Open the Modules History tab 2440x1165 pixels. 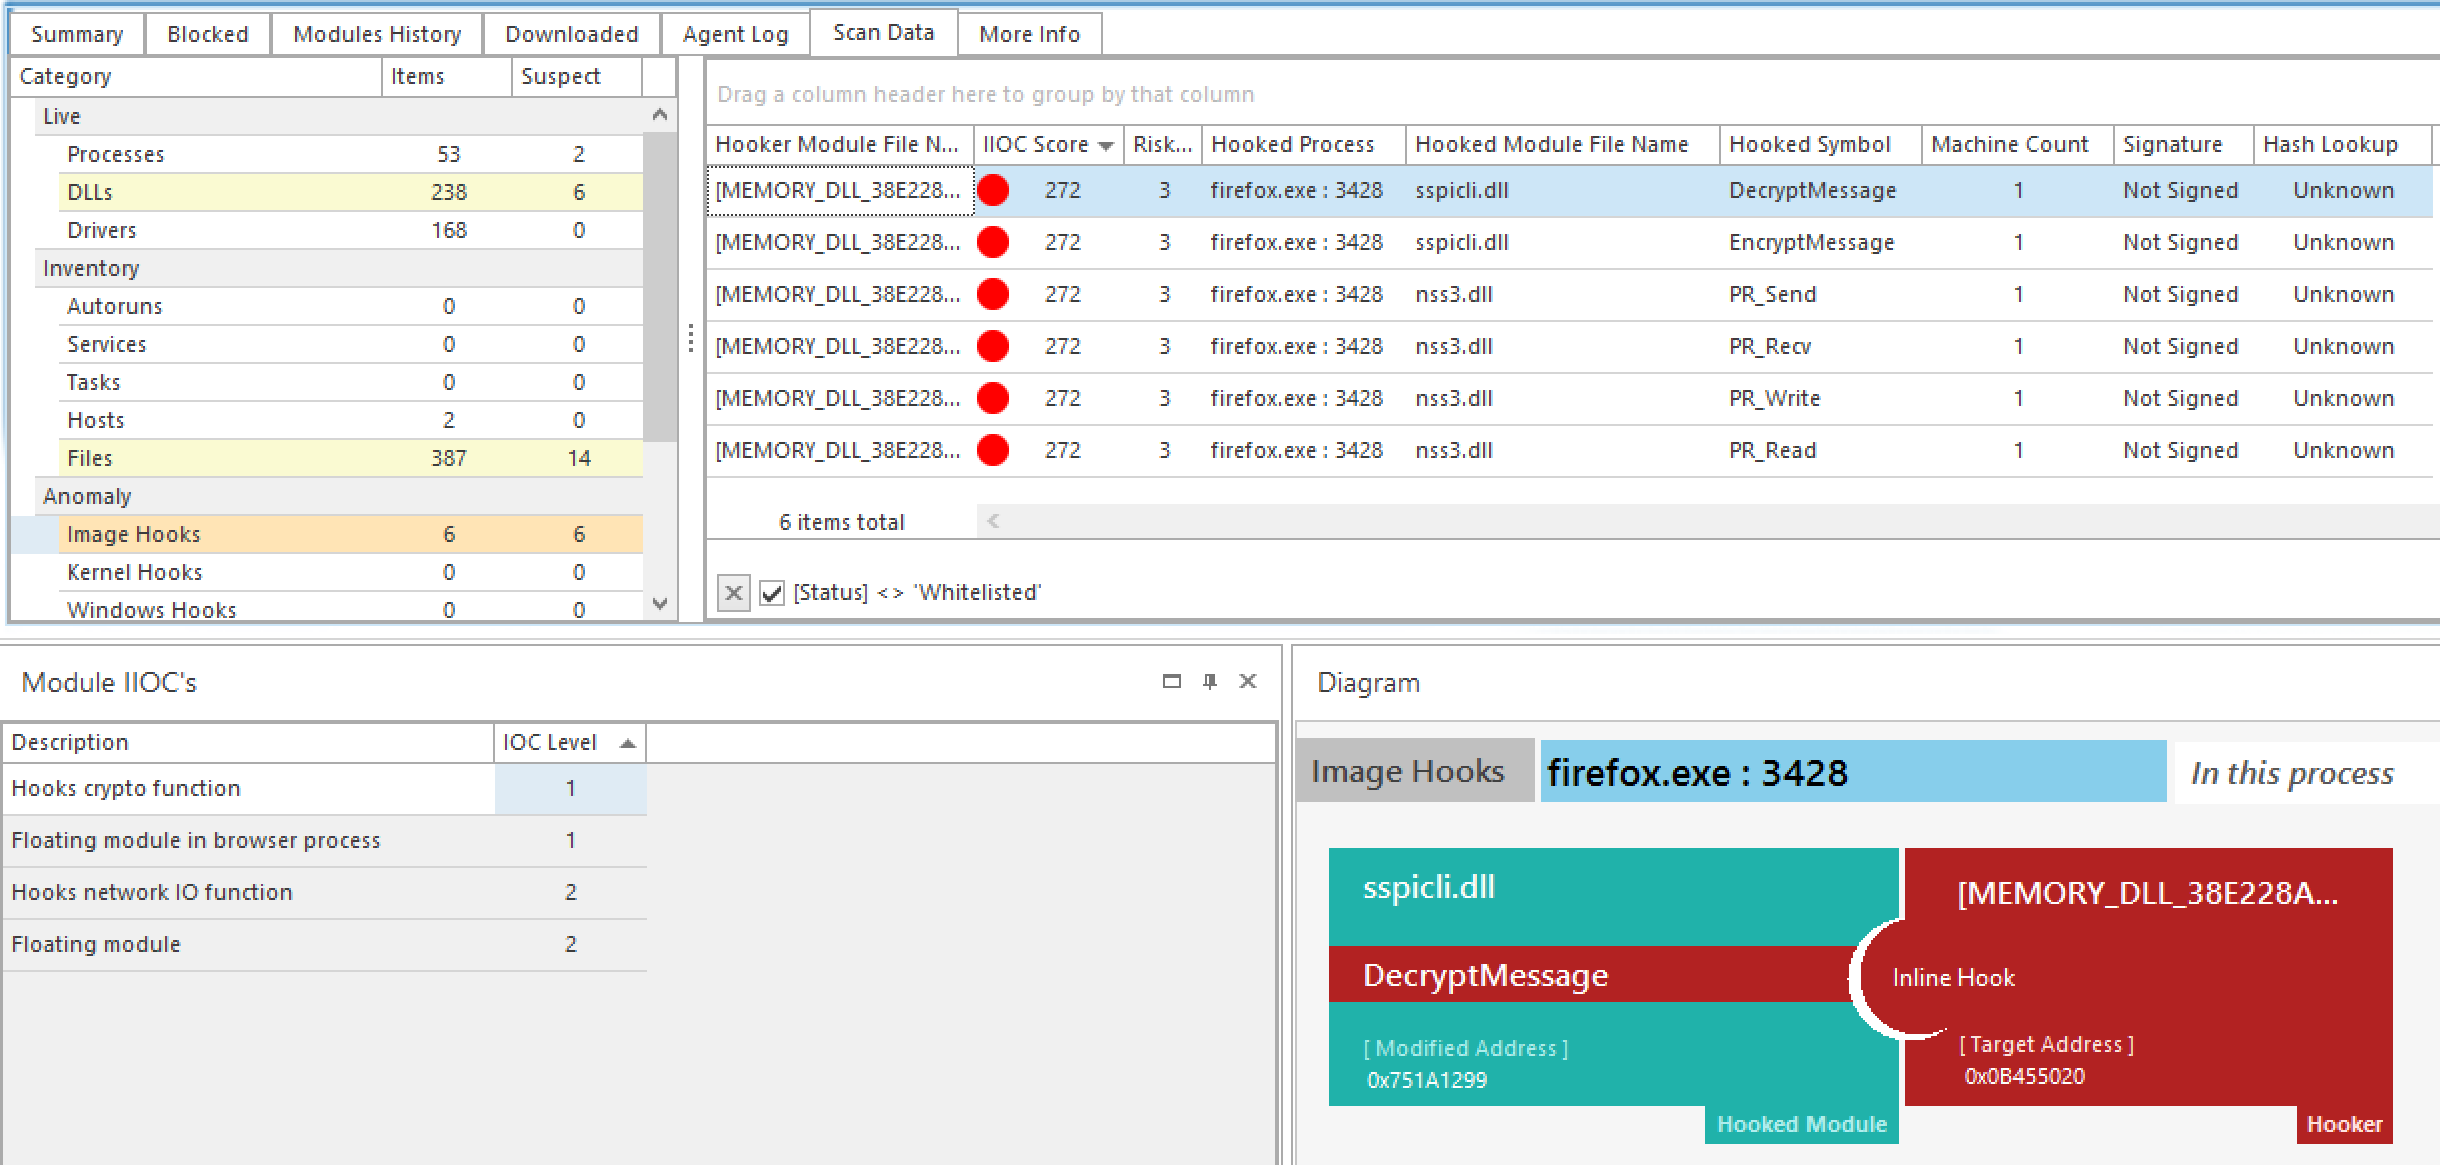[x=377, y=34]
